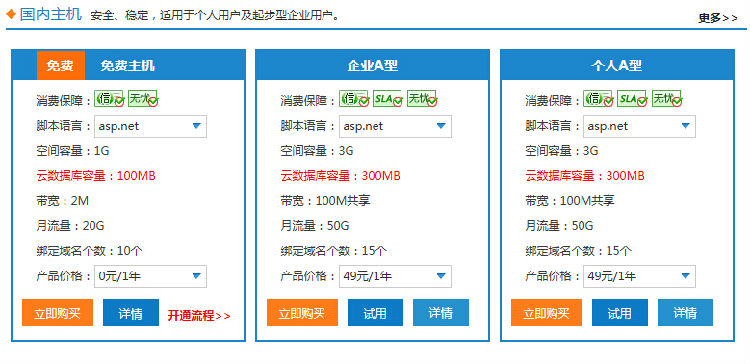Open 脚本语言 dropdown in 免费主机 card
The width and height of the screenshot is (750, 364).
150,126
